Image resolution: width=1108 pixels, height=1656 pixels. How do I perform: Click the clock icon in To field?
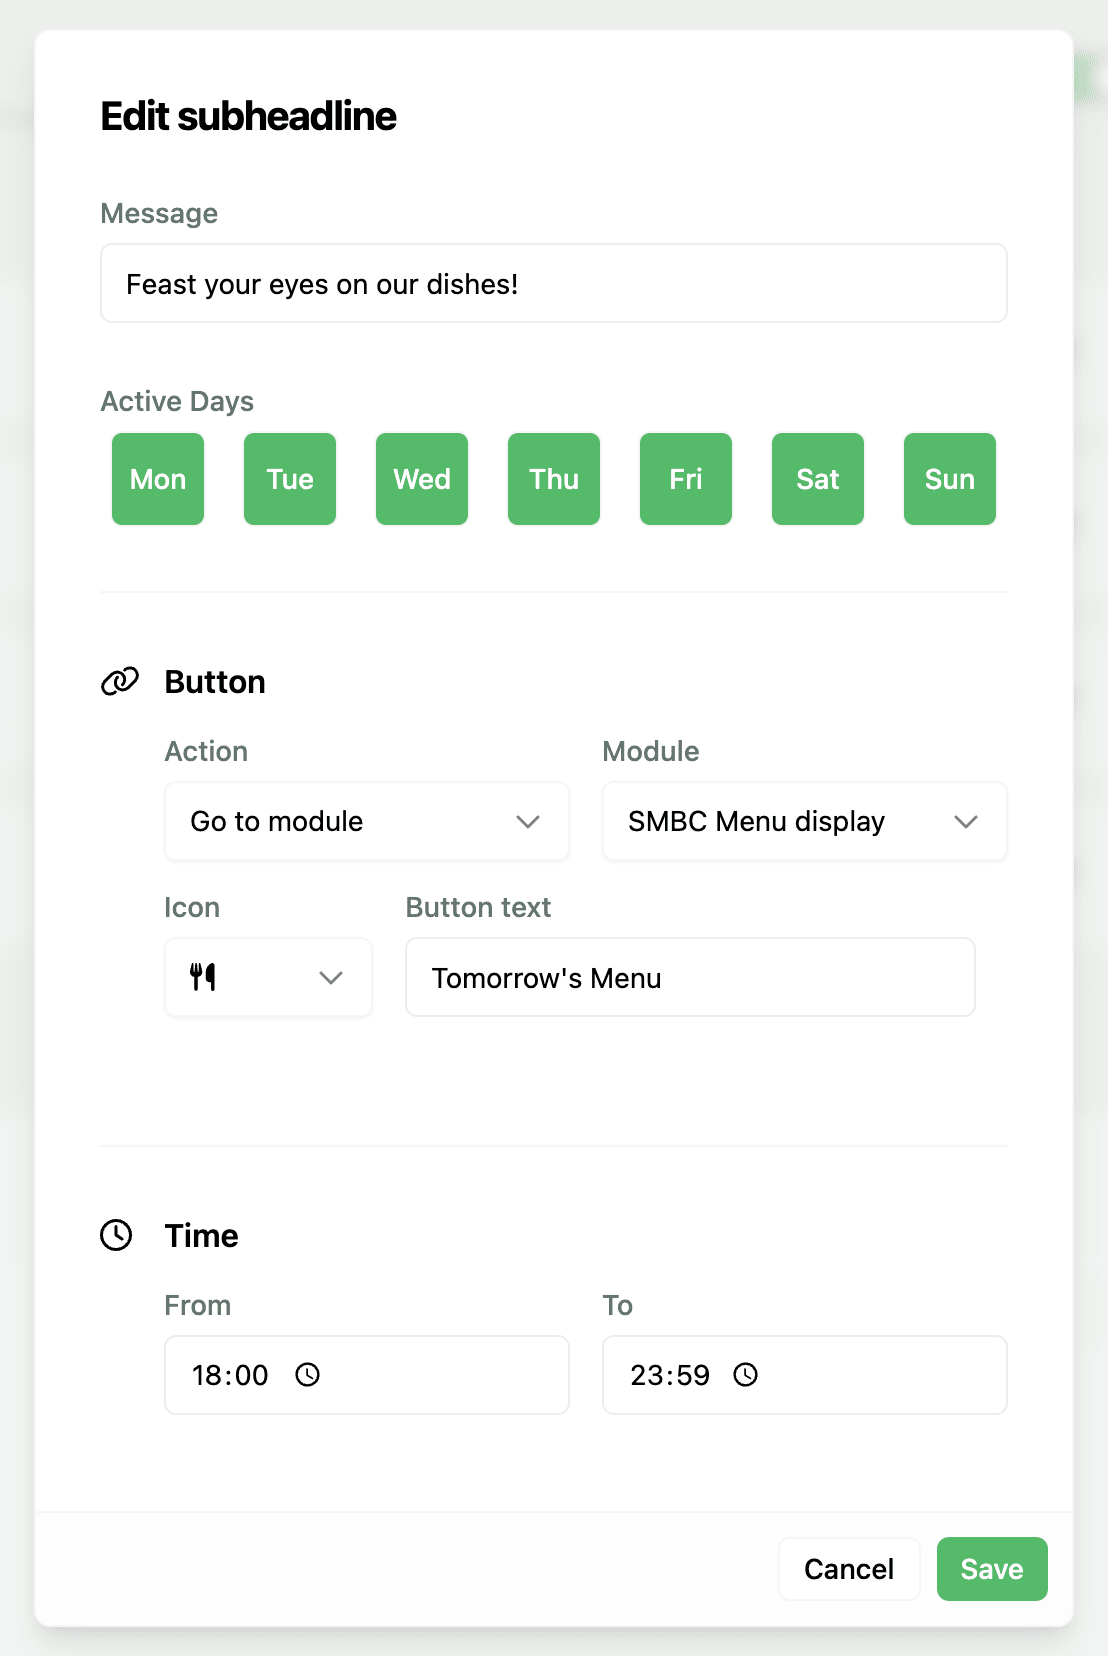(x=746, y=1375)
